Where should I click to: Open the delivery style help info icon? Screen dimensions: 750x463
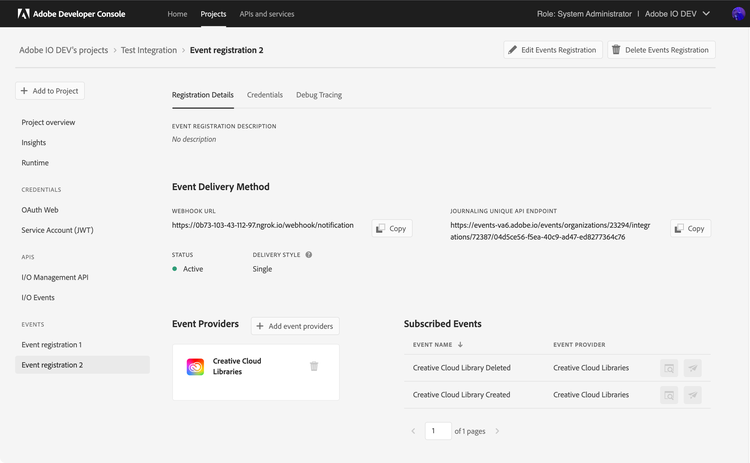click(x=309, y=255)
